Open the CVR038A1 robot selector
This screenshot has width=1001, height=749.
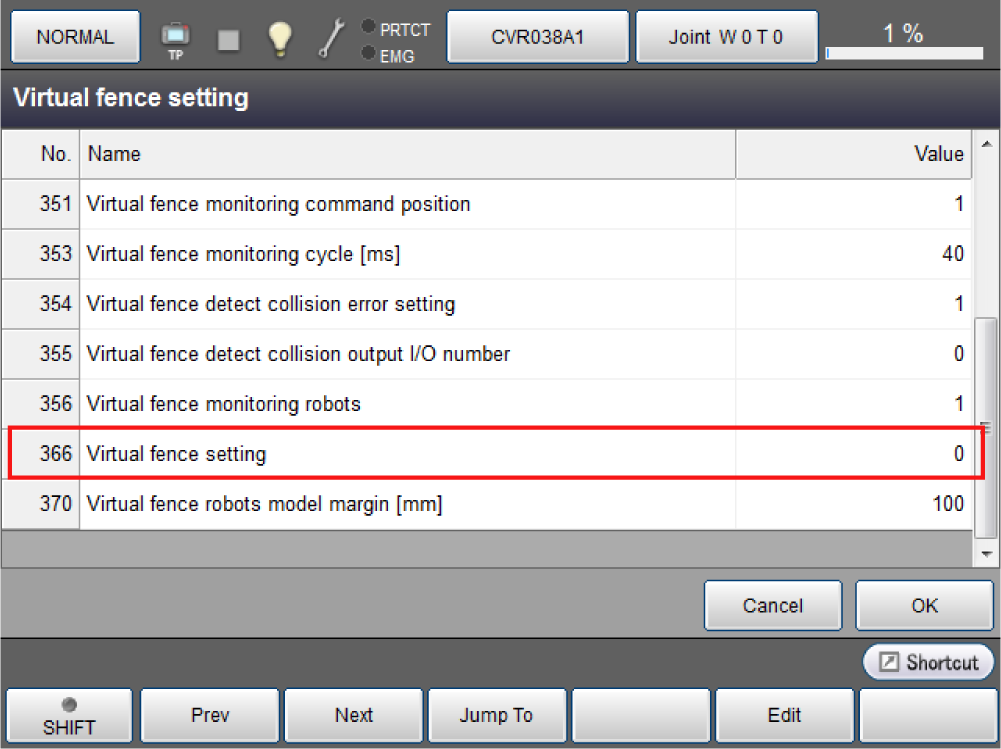point(537,38)
